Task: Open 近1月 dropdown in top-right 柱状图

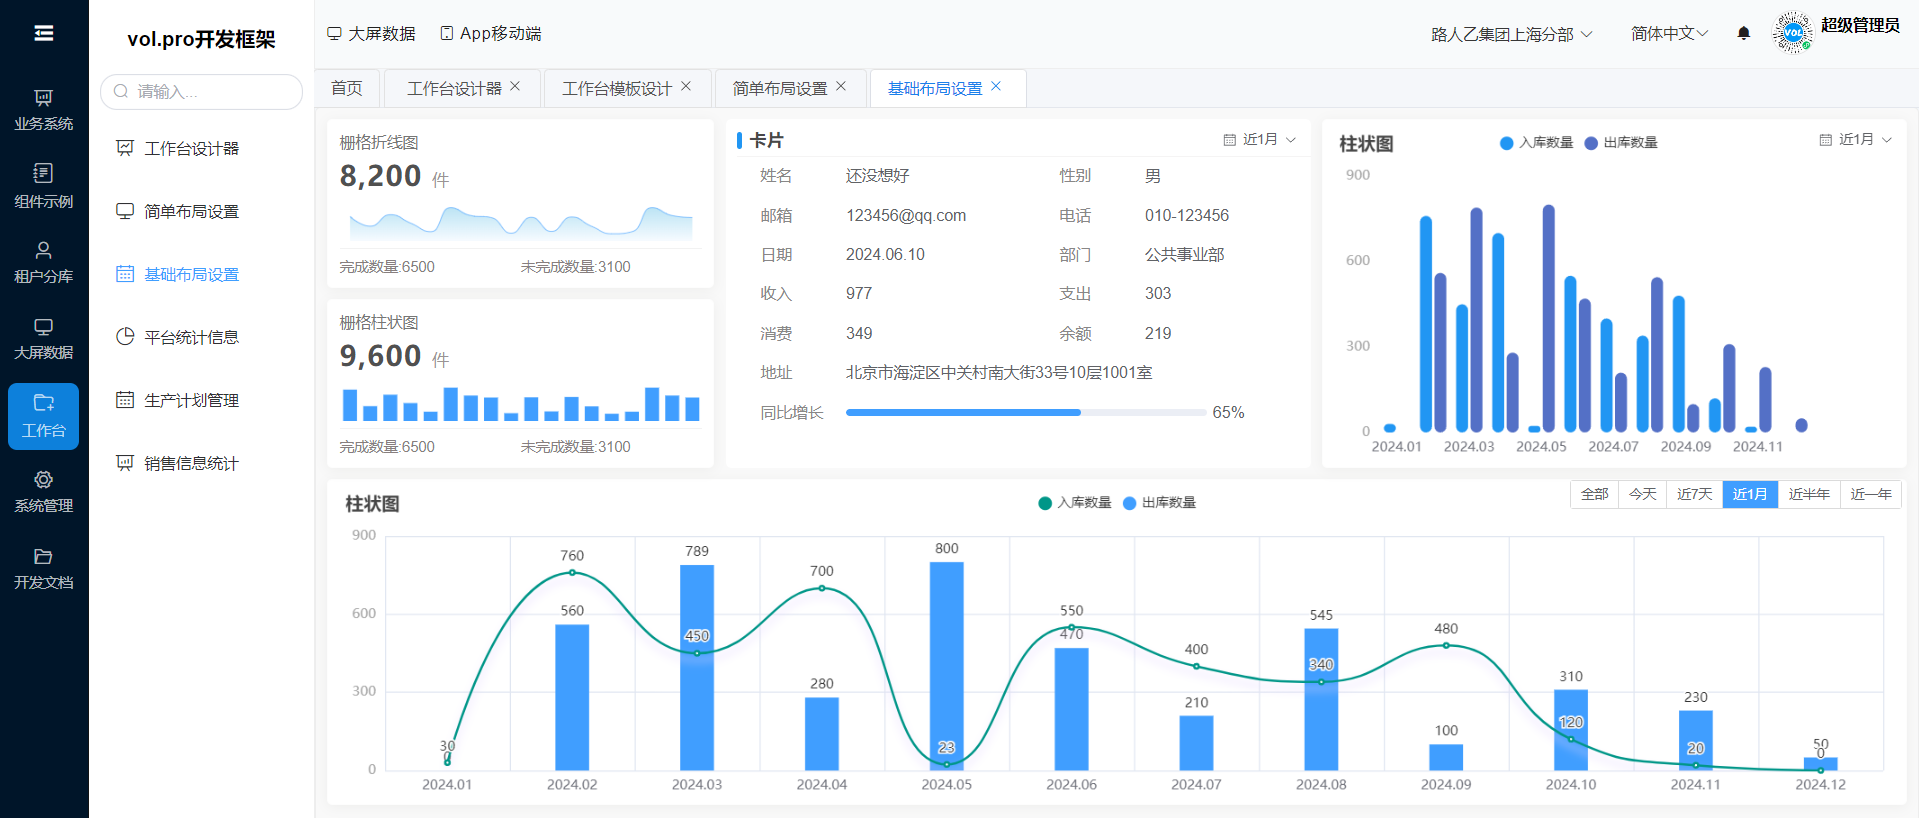Action: [1856, 140]
